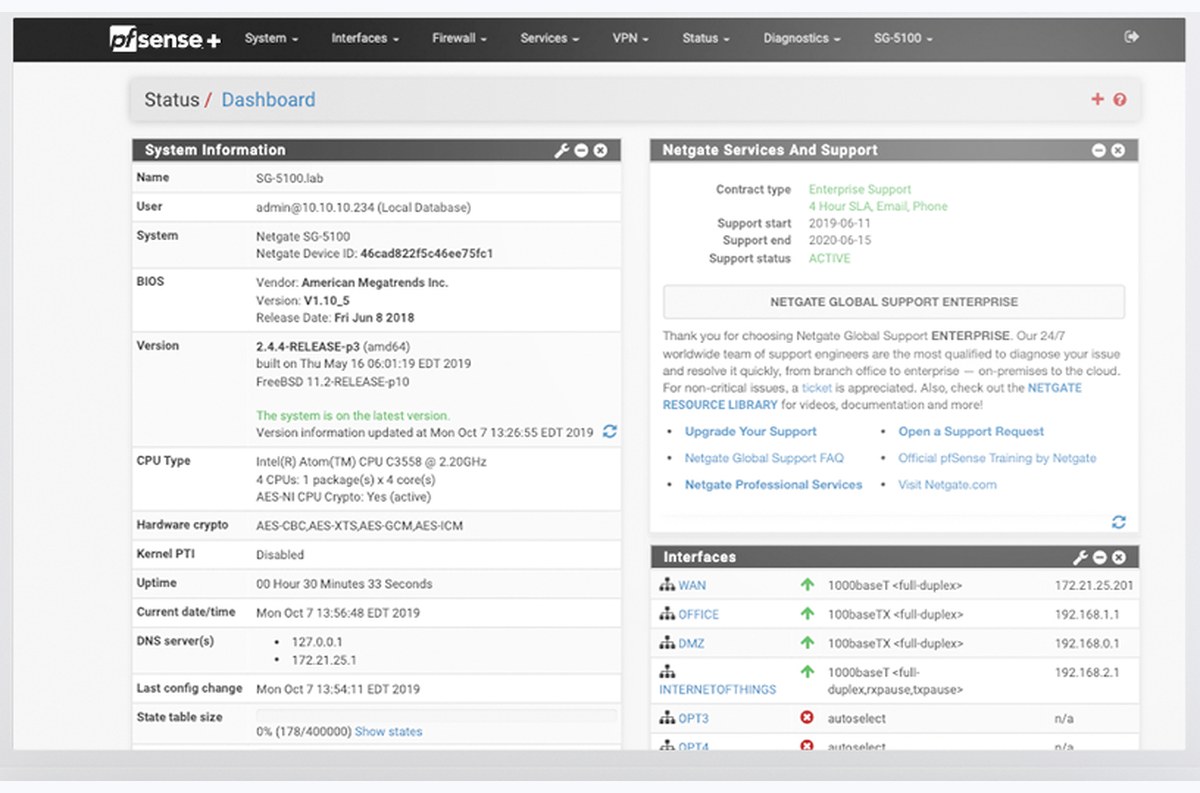Click the WAN interface network icon
The height and width of the screenshot is (793, 1200).
[x=667, y=585]
